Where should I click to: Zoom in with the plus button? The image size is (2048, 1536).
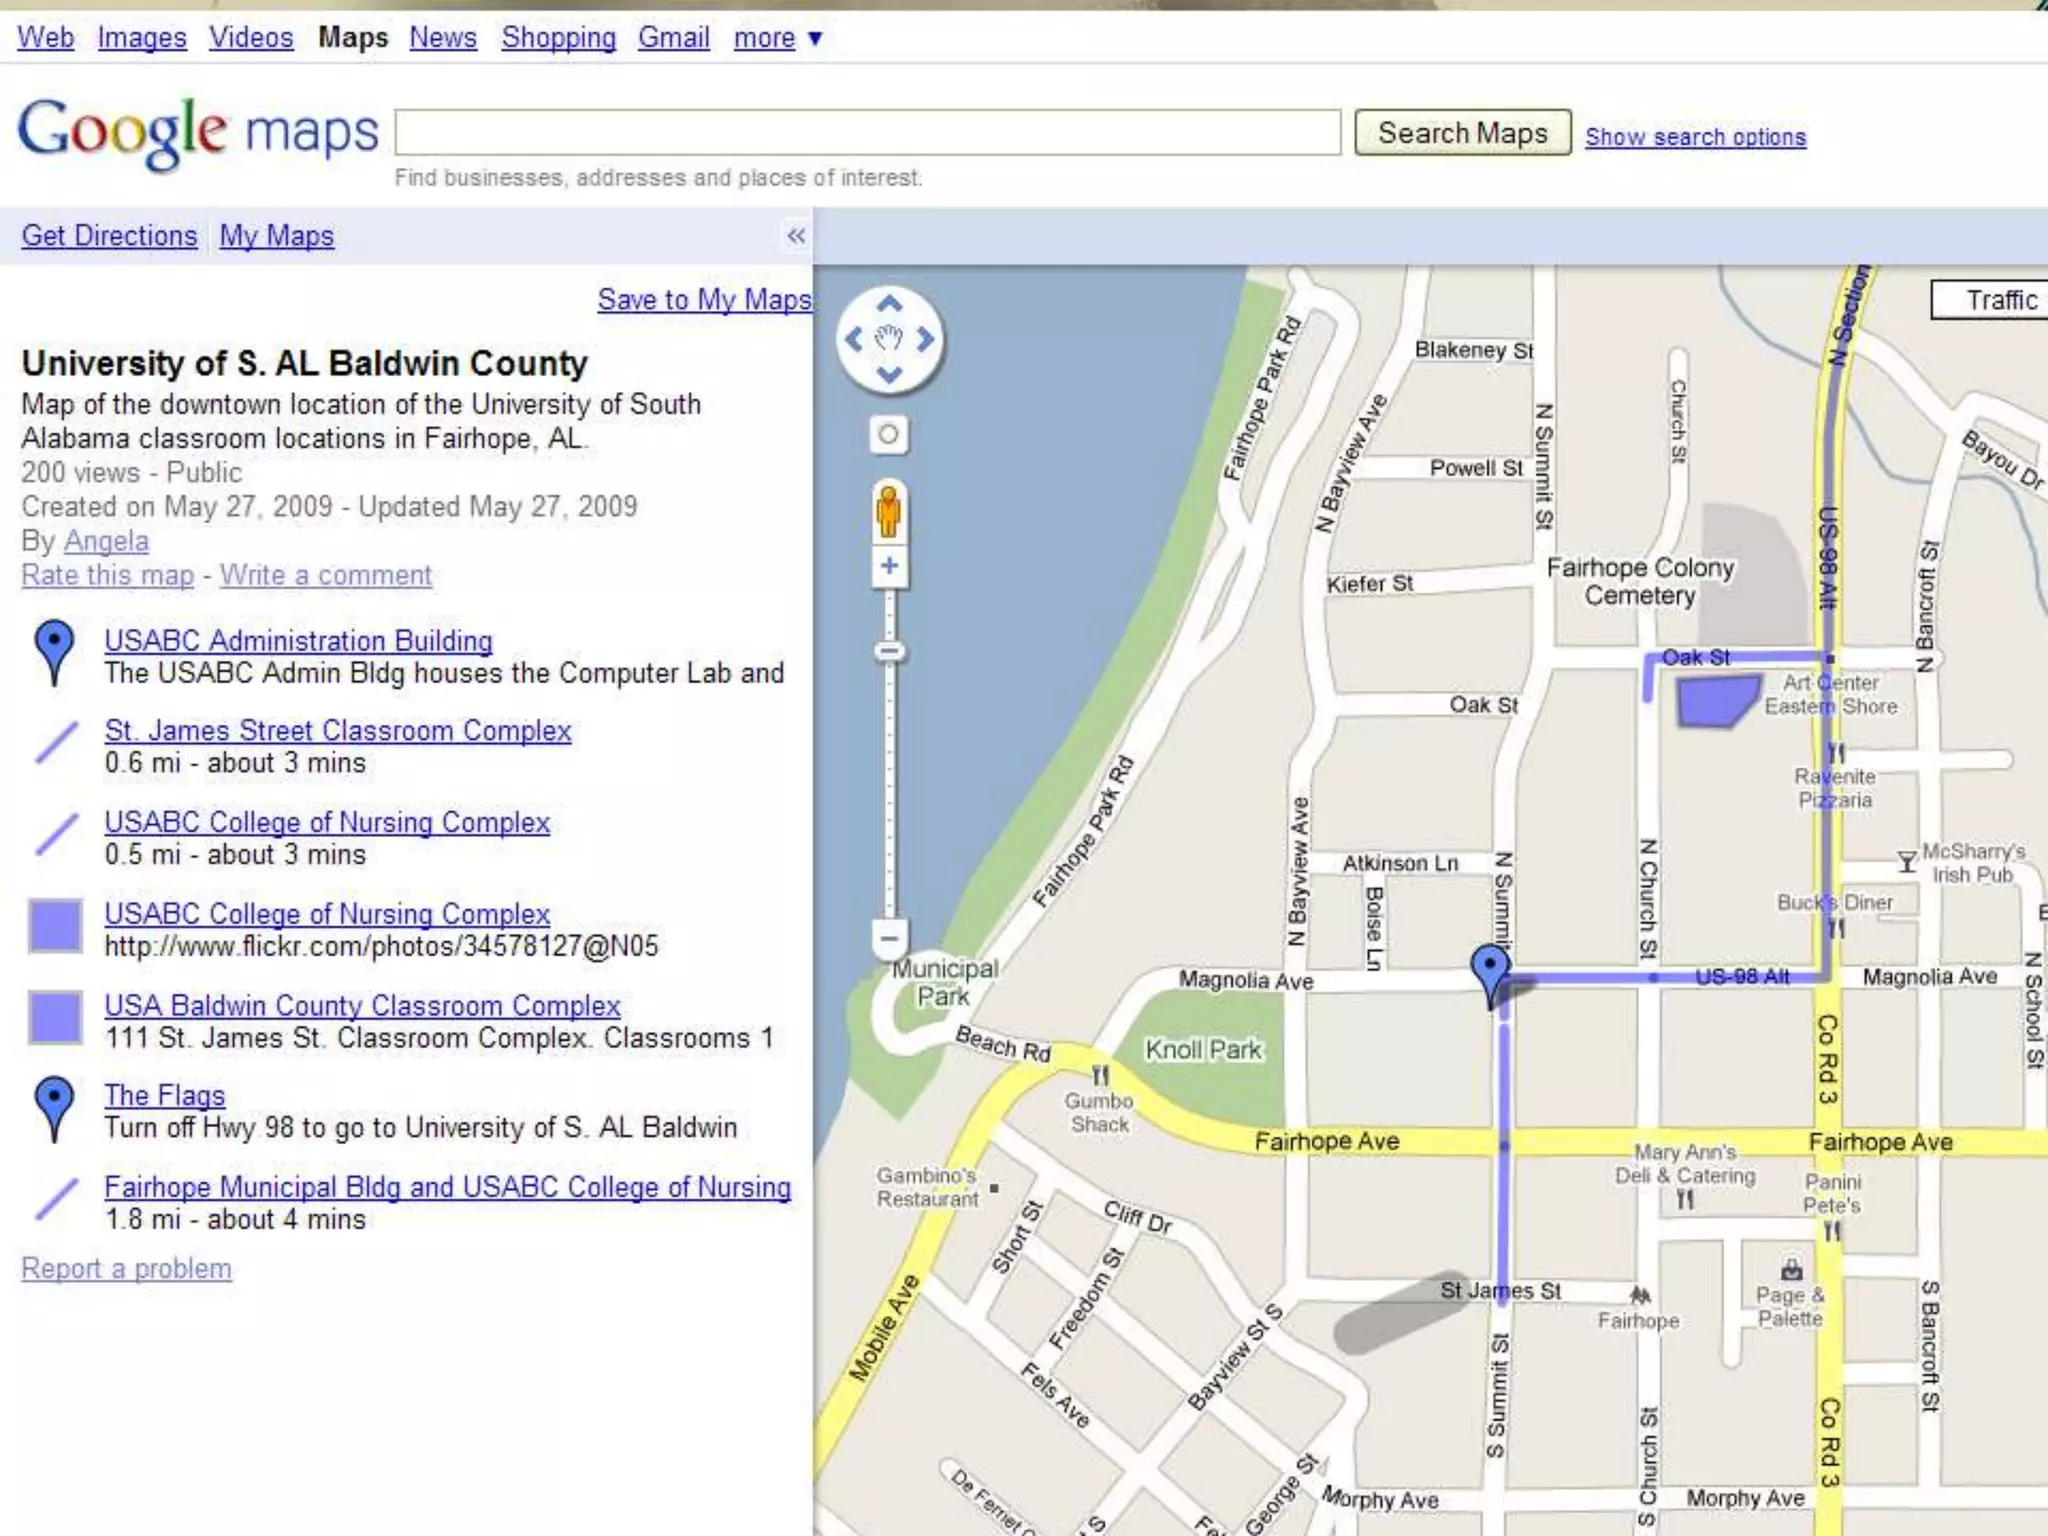pos(889,566)
